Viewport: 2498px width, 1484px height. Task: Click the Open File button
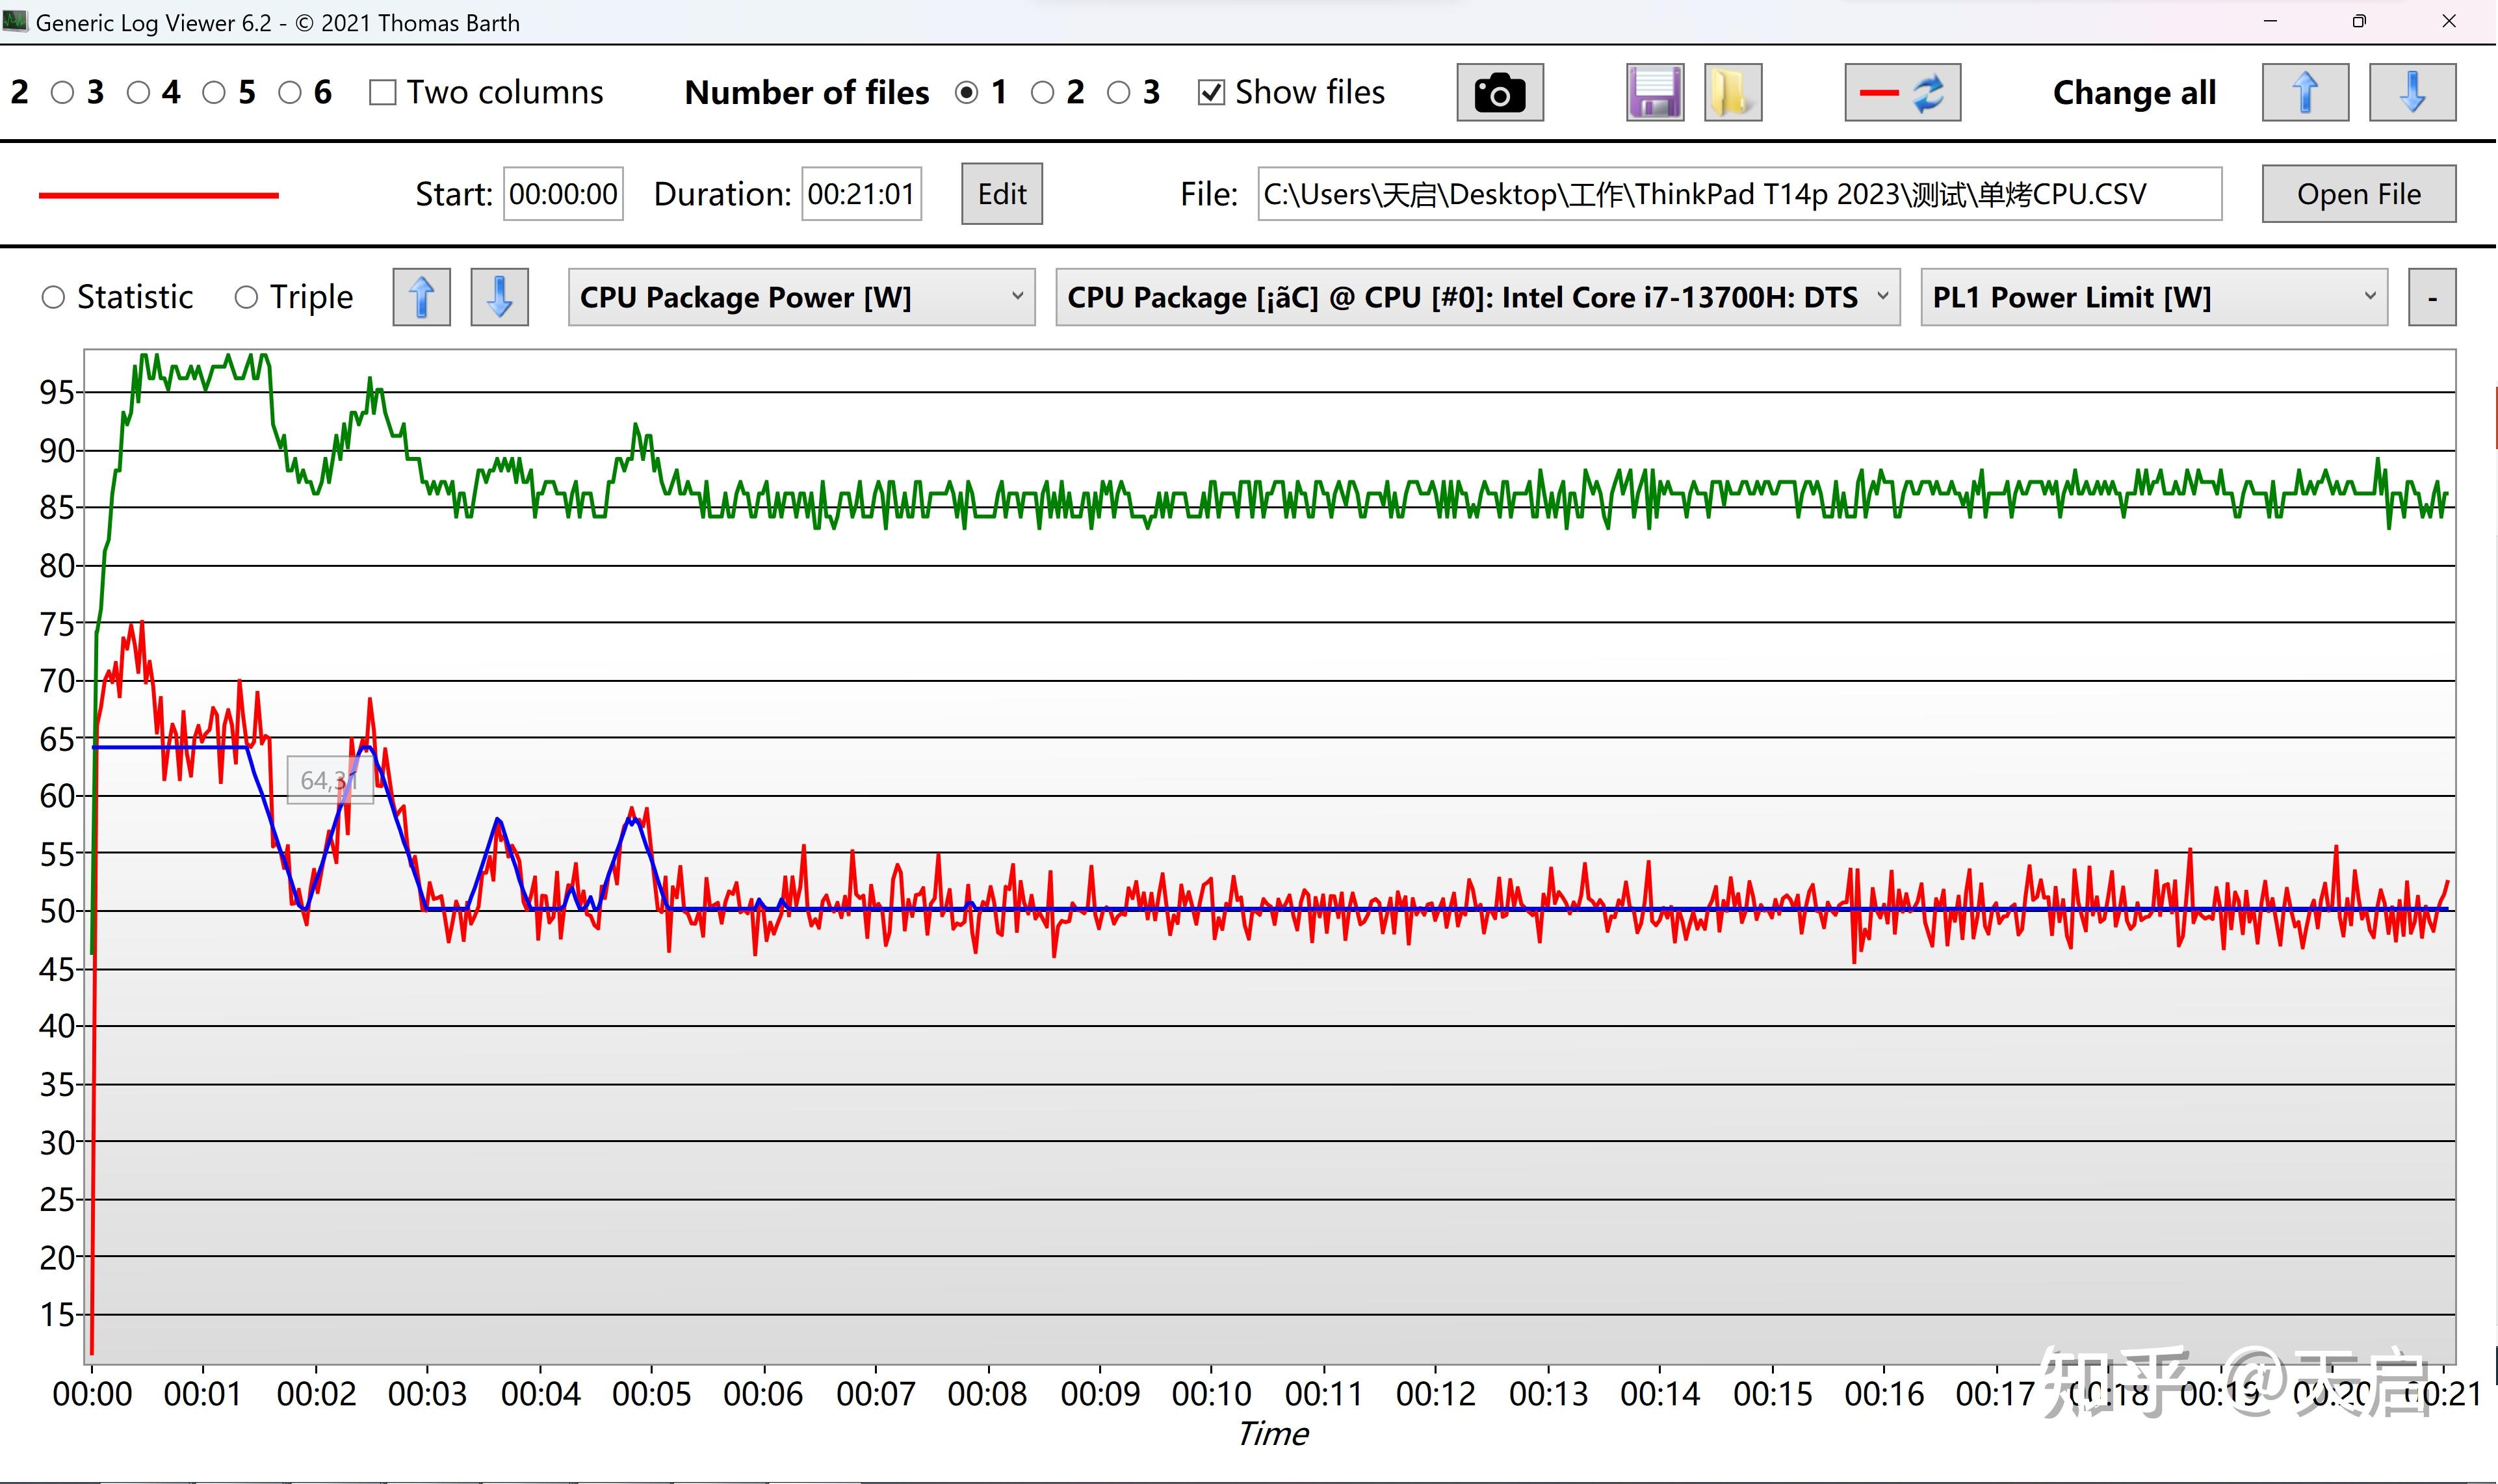tap(2358, 194)
